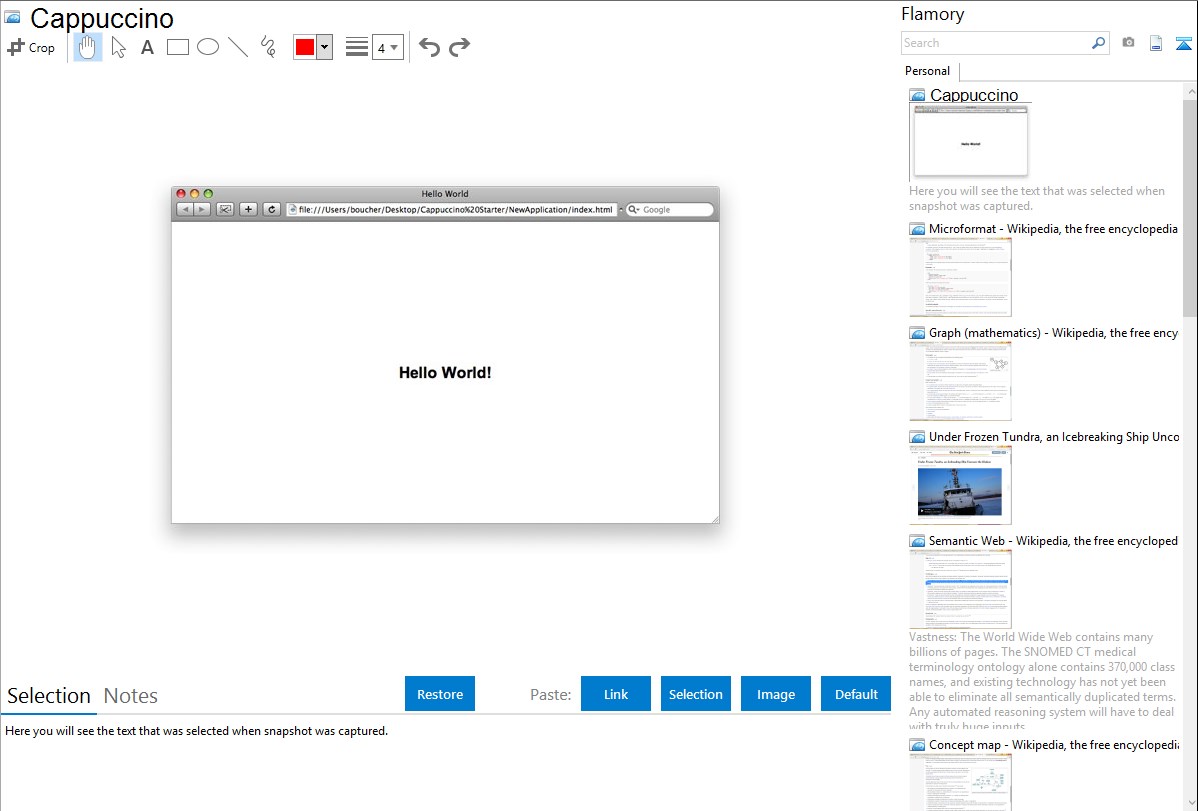Paste as Selection button
Screen dimensions: 1198x811
(x=695, y=694)
